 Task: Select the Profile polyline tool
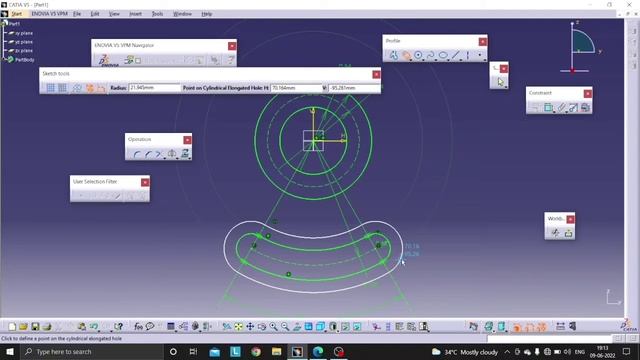coord(393,55)
